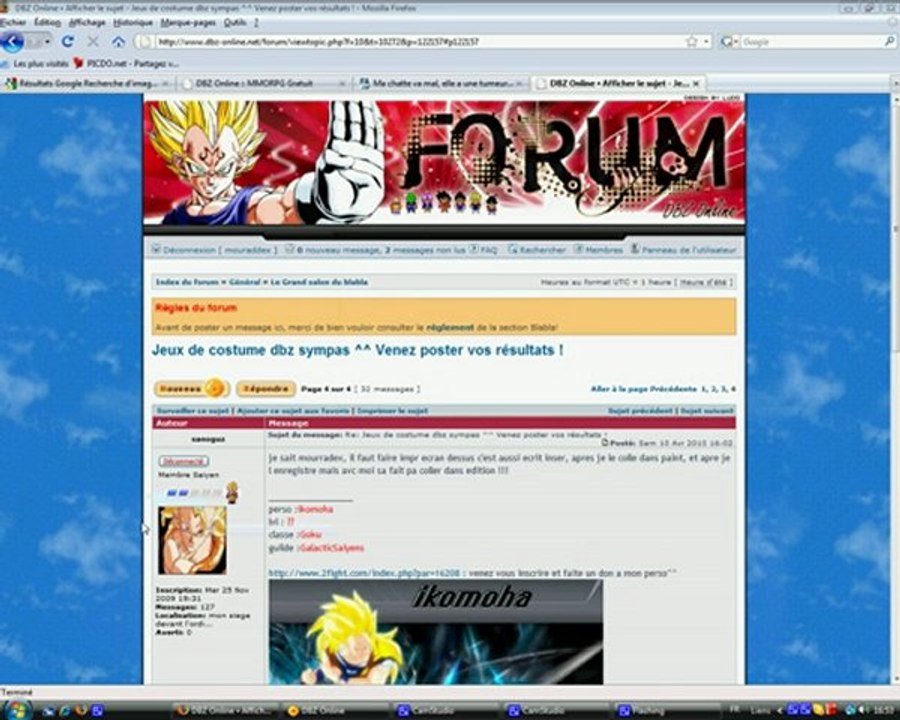This screenshot has height=720, width=900.
Task: Close the active DBZ Online Afficher le sujet tab
Action: [696, 83]
